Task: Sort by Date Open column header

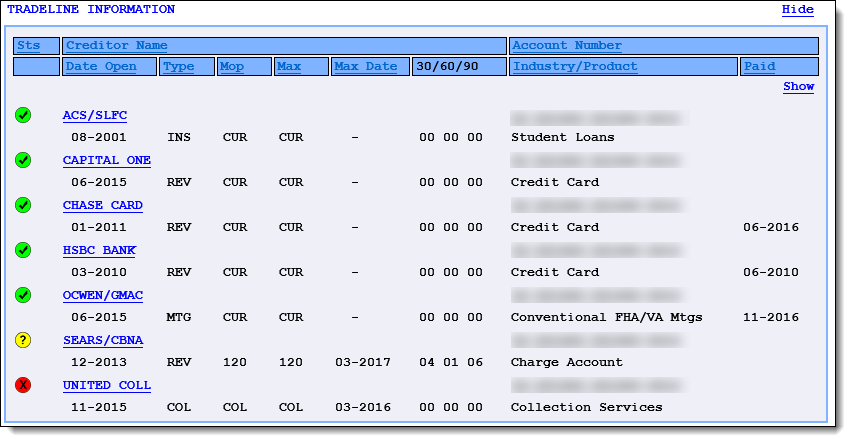Action: (x=101, y=66)
